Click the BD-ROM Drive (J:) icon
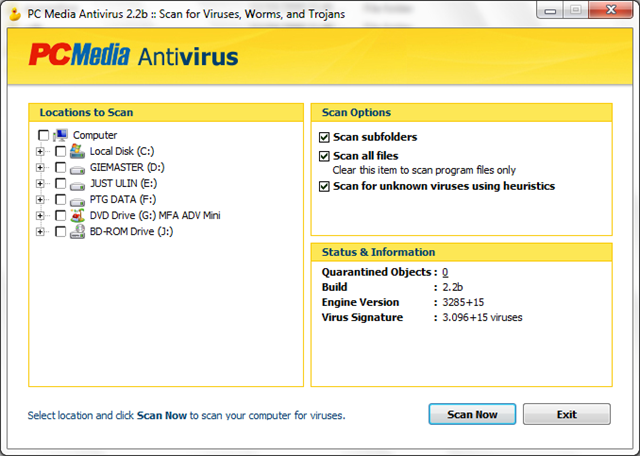 point(77,231)
